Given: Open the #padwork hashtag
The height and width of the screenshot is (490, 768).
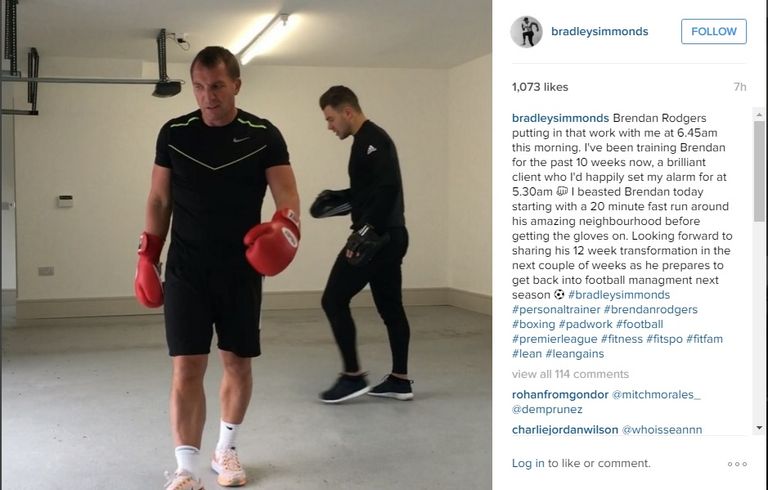Looking at the screenshot, I should [x=585, y=324].
